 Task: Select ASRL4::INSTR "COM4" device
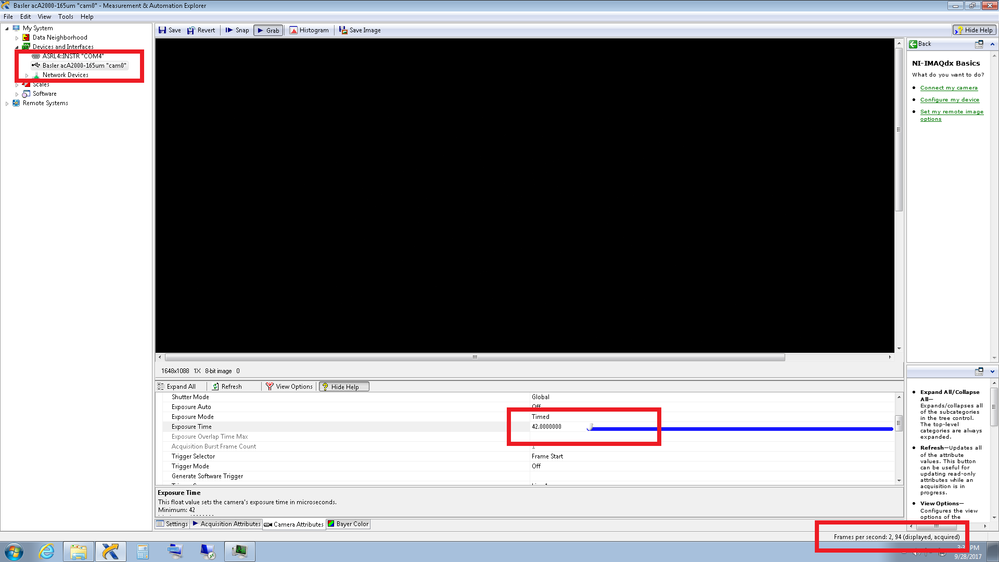pos(72,56)
